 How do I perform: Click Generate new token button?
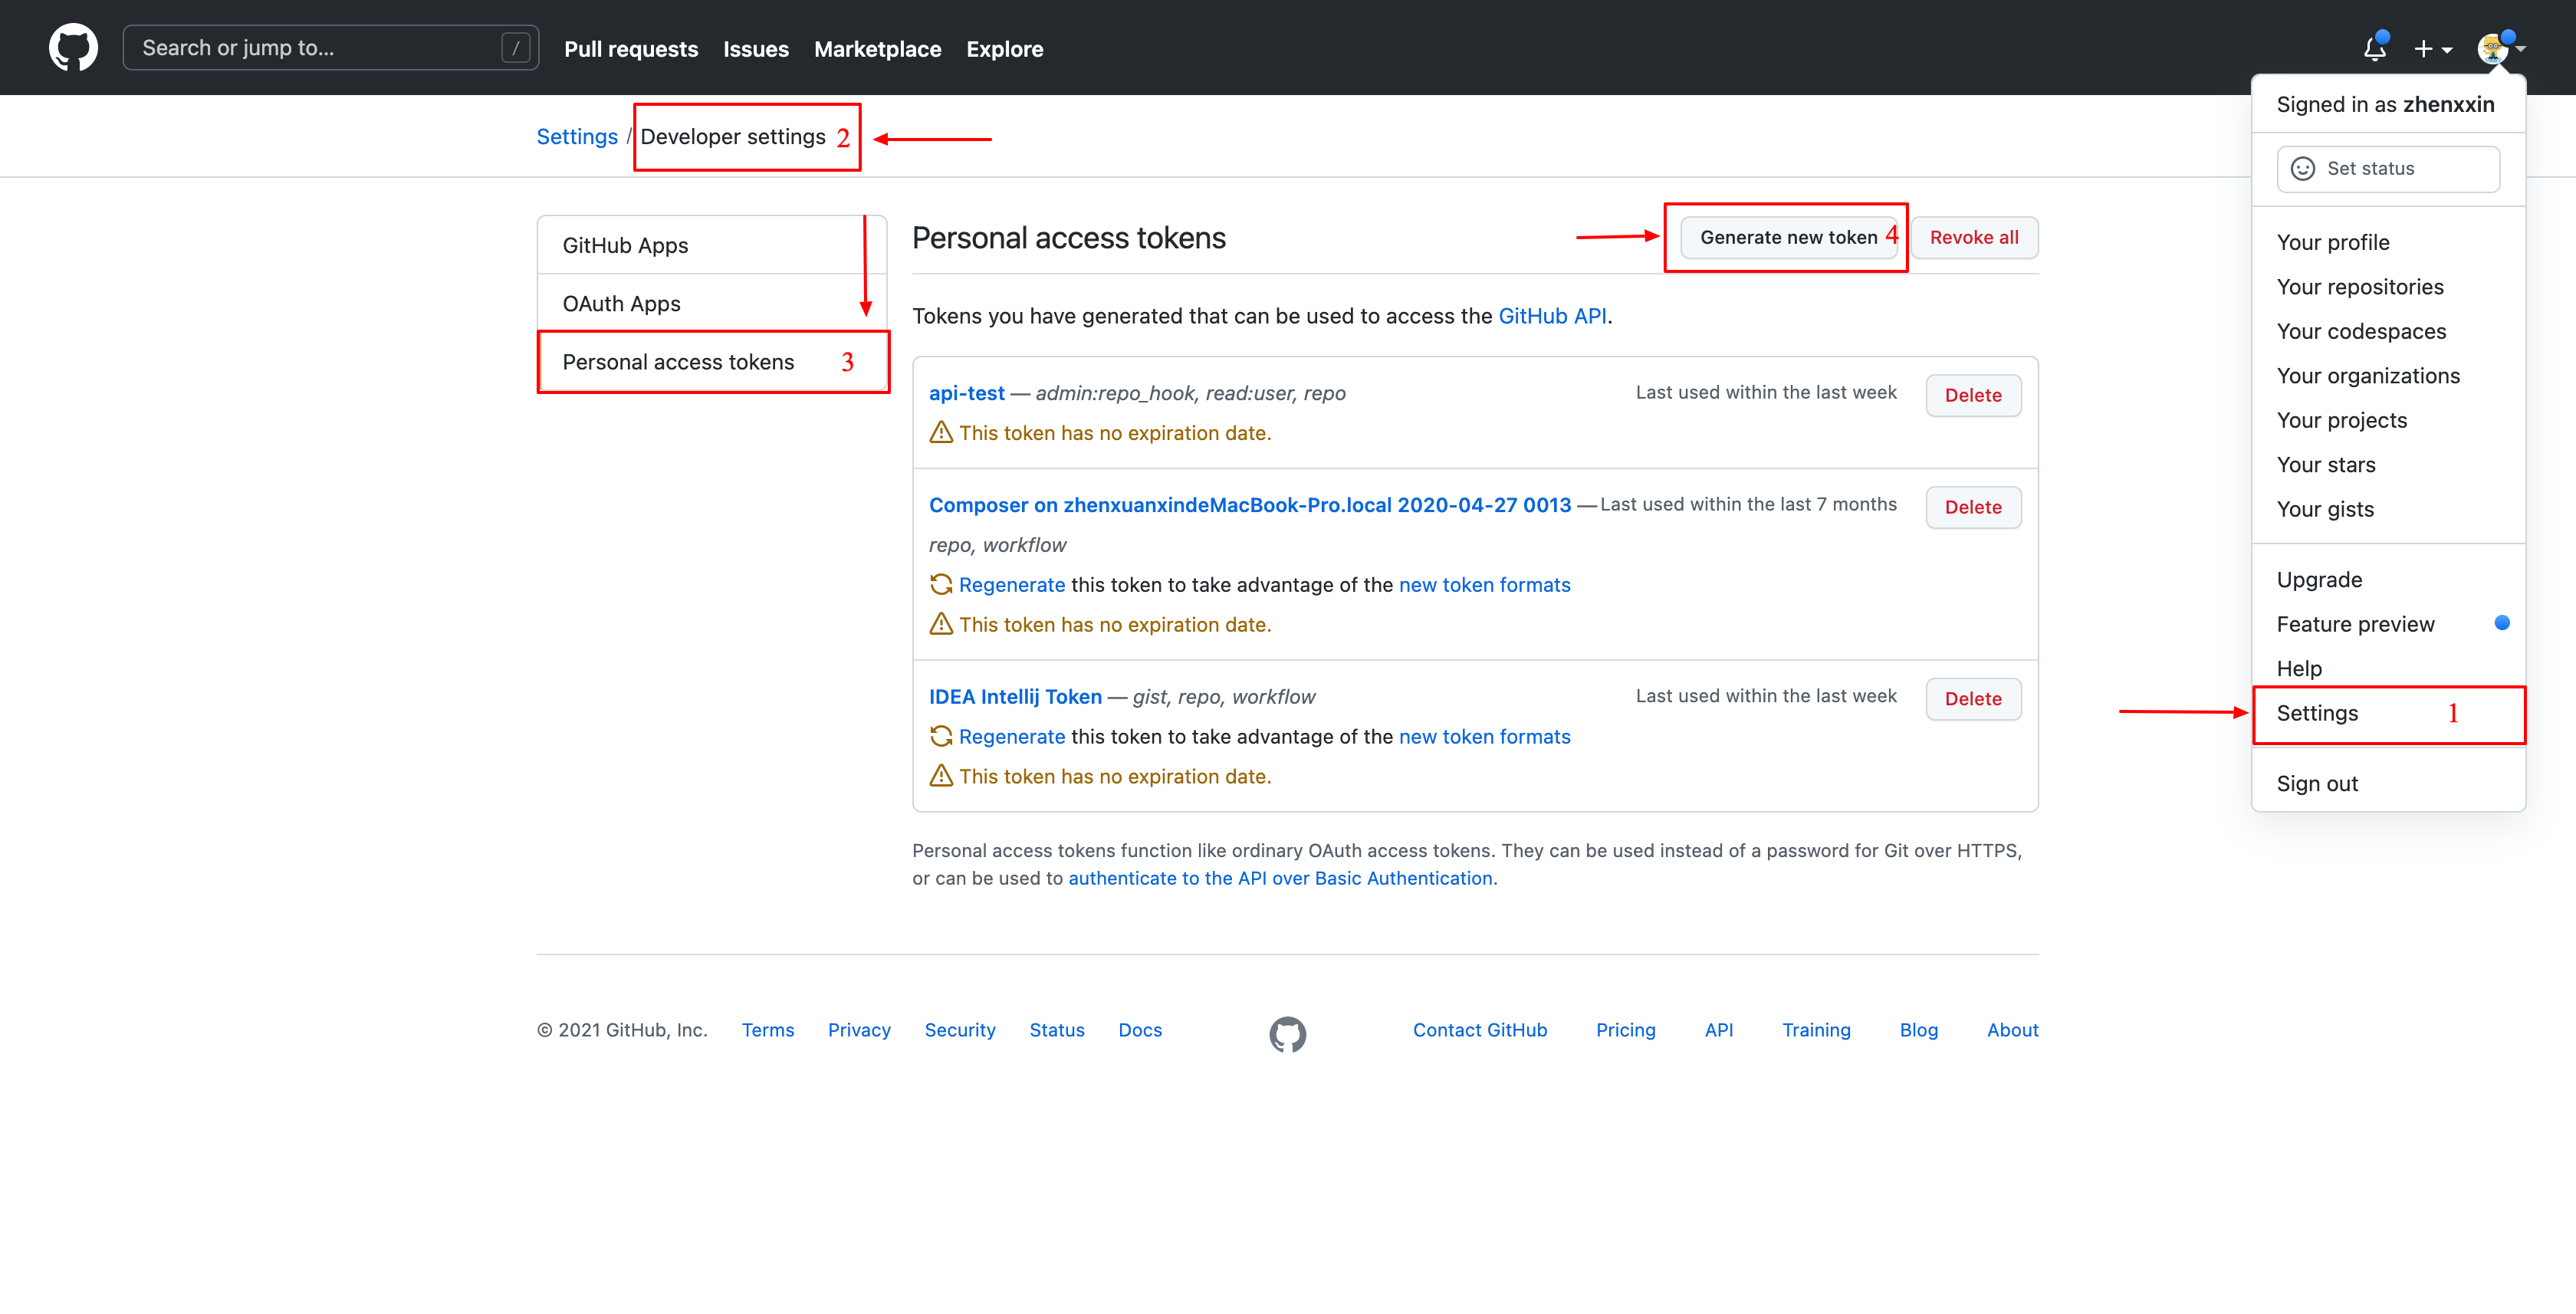point(1788,237)
